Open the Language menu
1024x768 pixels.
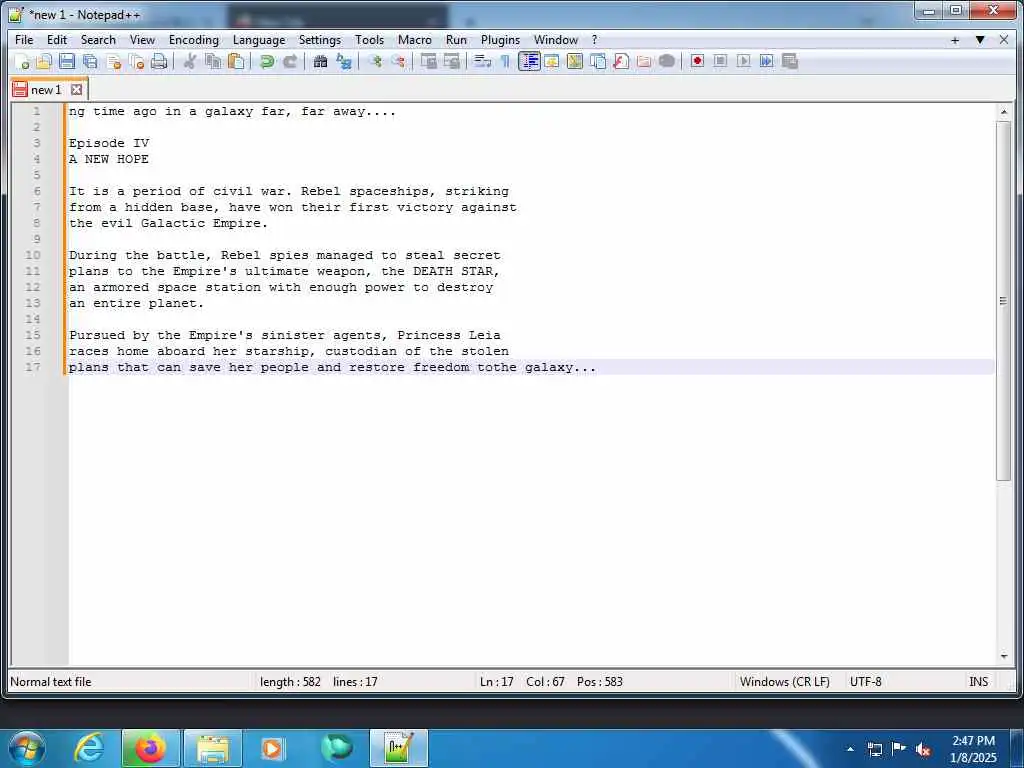(259, 40)
